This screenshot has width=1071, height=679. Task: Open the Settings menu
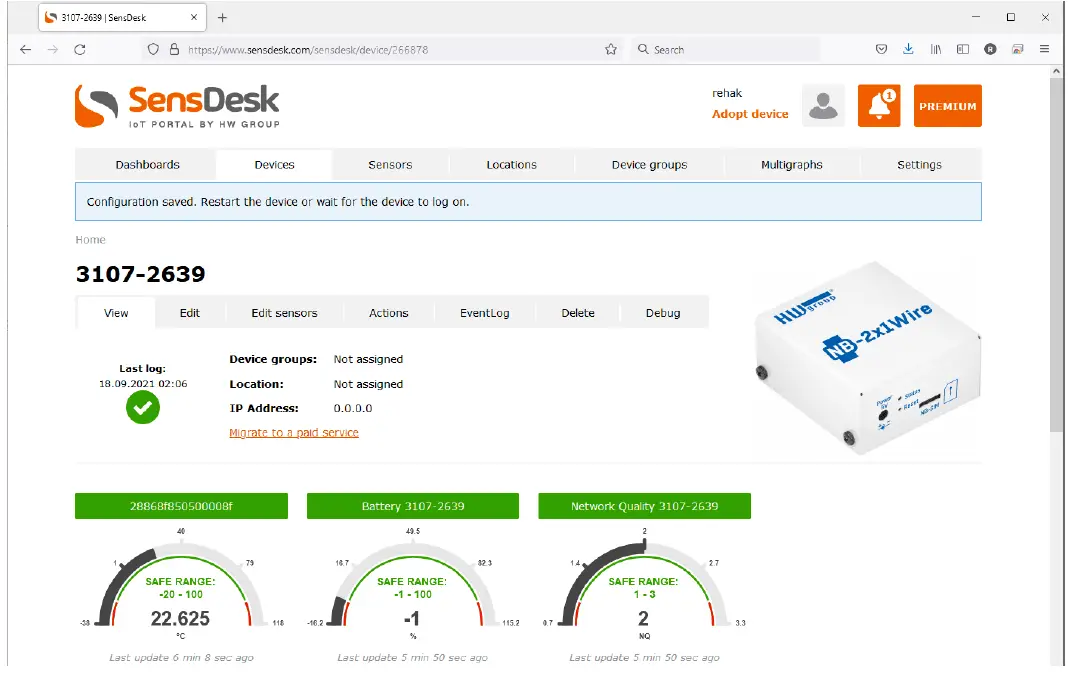(x=919, y=165)
